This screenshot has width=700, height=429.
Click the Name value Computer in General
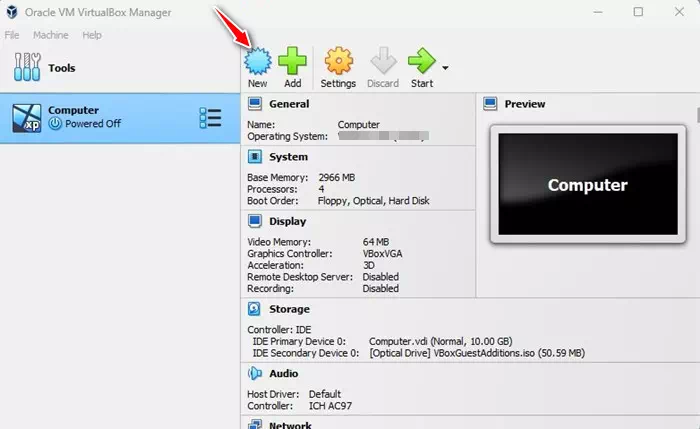pyautogui.click(x=358, y=125)
